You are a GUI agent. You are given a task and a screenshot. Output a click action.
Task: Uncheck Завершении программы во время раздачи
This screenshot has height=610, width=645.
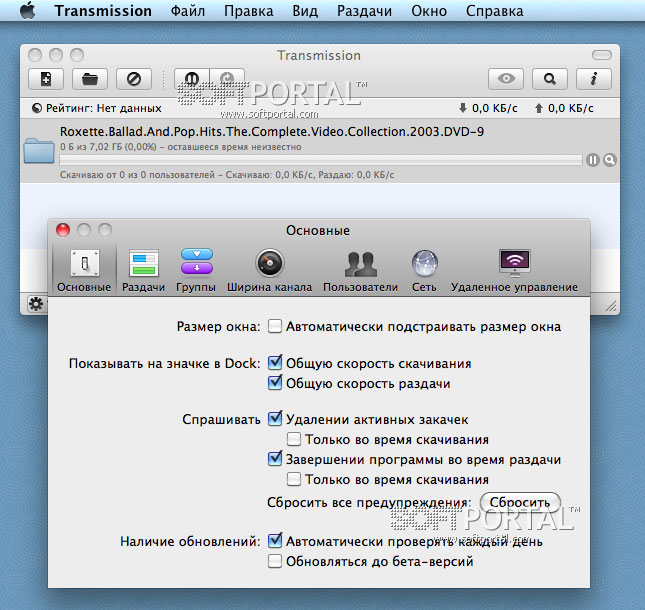point(275,459)
